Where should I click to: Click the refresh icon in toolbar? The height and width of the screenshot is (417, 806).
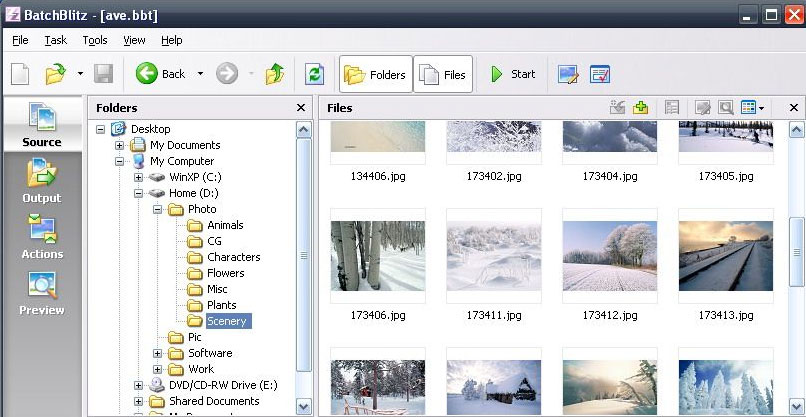(315, 74)
